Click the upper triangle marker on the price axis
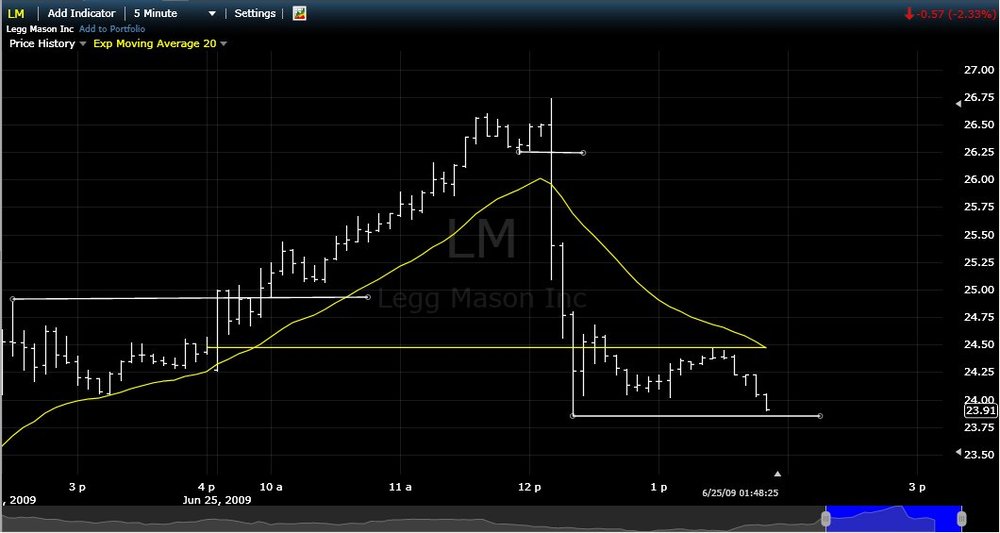The width and height of the screenshot is (1000, 533). pos(958,104)
